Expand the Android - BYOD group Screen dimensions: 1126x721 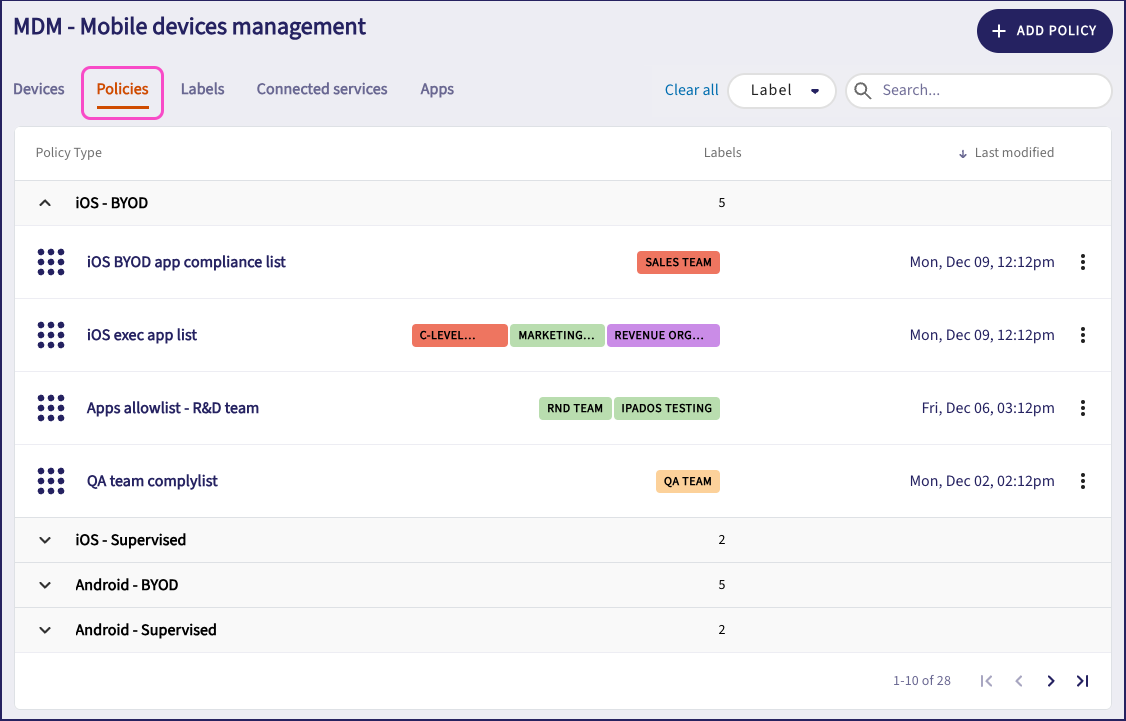tap(44, 585)
